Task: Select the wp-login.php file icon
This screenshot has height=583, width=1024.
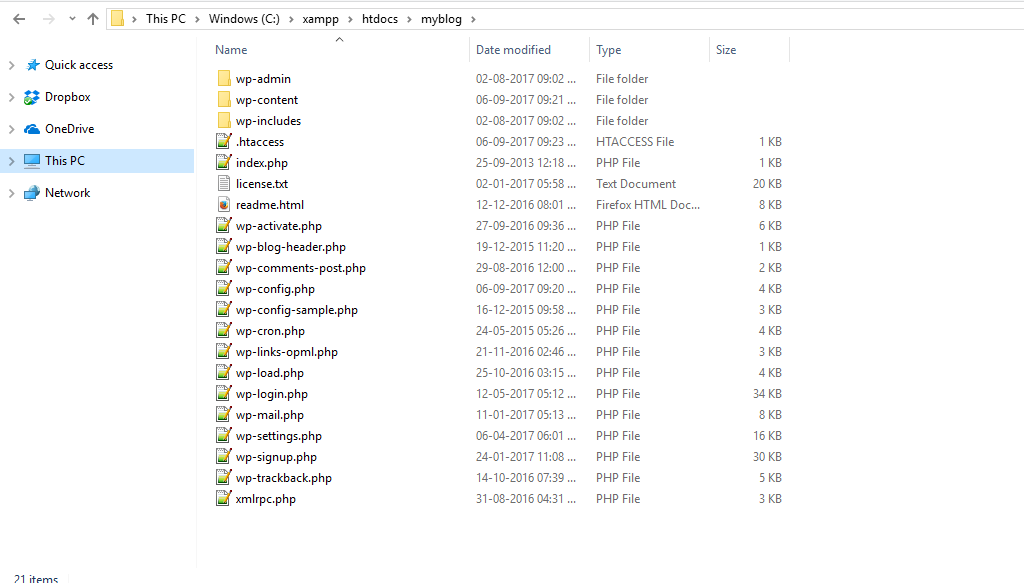Action: (x=223, y=393)
